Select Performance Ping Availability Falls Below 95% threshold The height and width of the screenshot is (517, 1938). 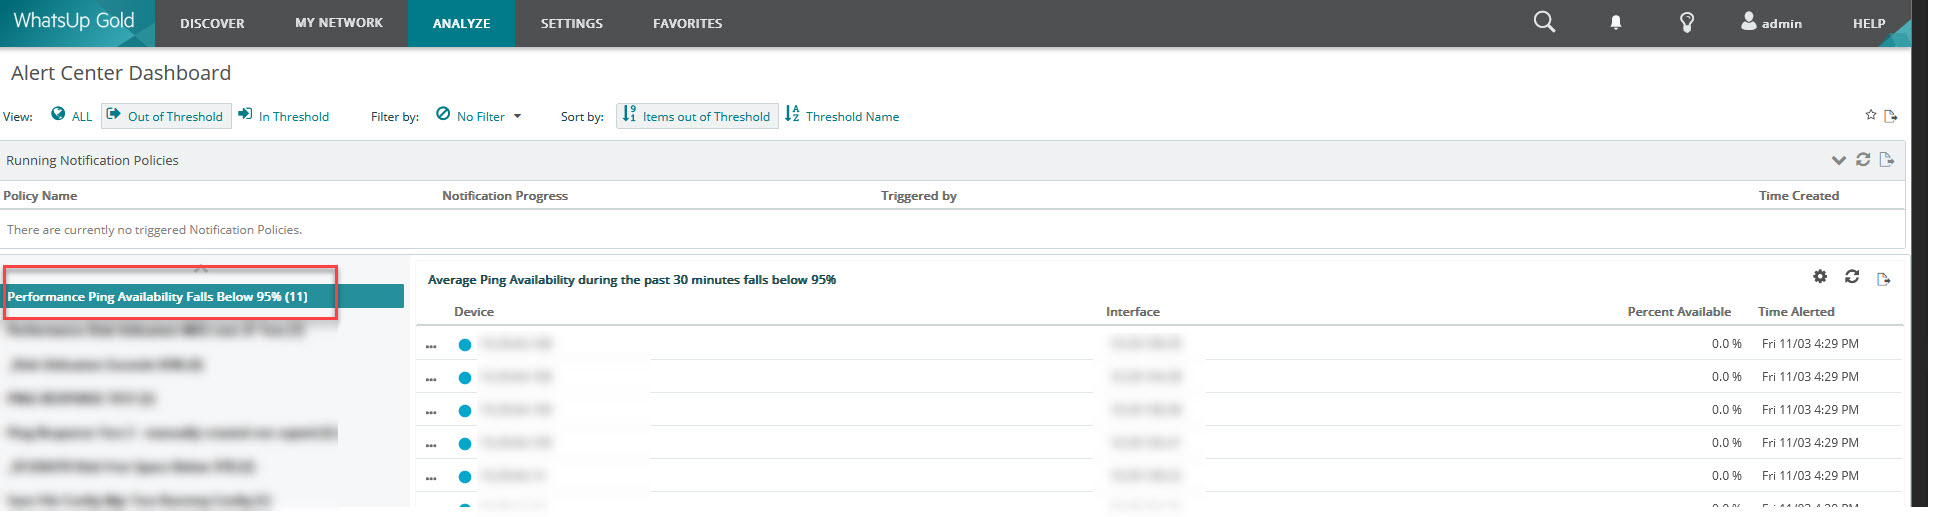tap(203, 296)
